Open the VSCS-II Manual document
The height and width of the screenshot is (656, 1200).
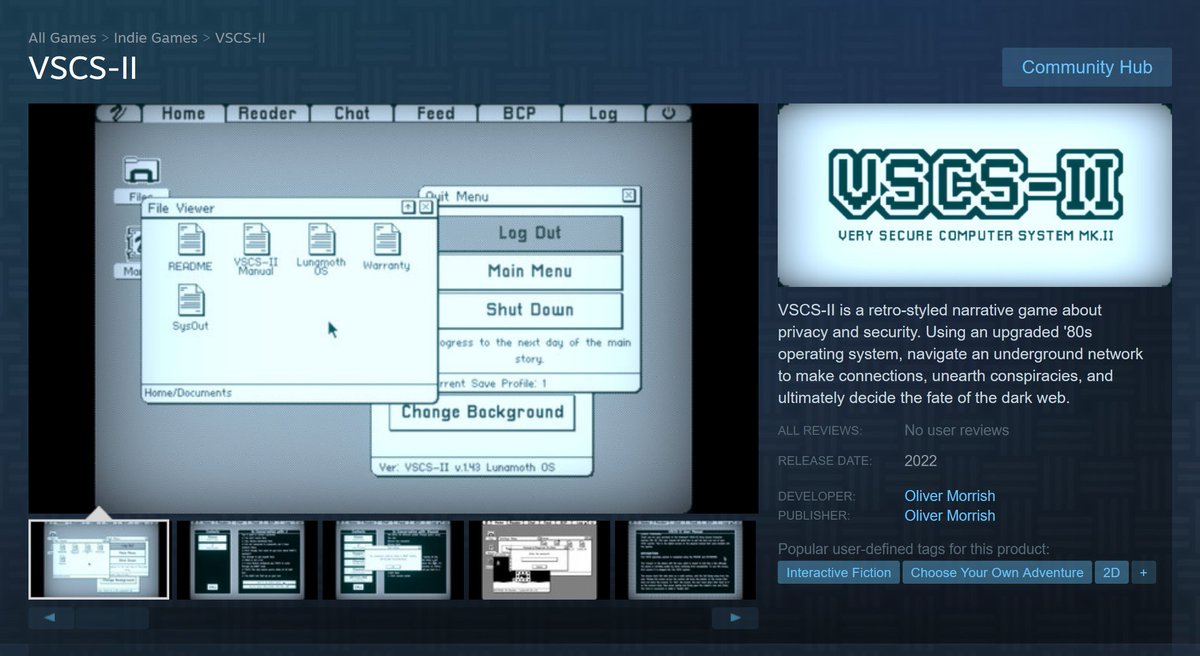[256, 243]
